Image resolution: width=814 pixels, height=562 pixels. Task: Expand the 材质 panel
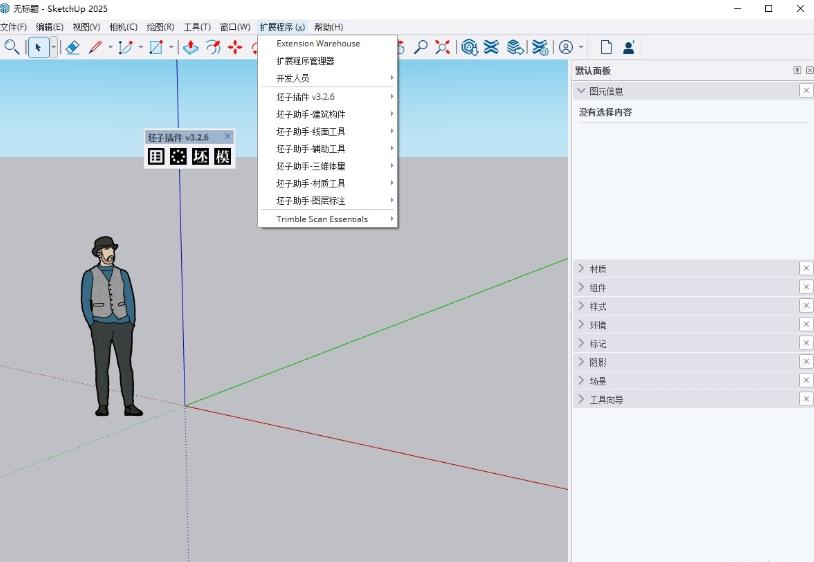tap(581, 268)
